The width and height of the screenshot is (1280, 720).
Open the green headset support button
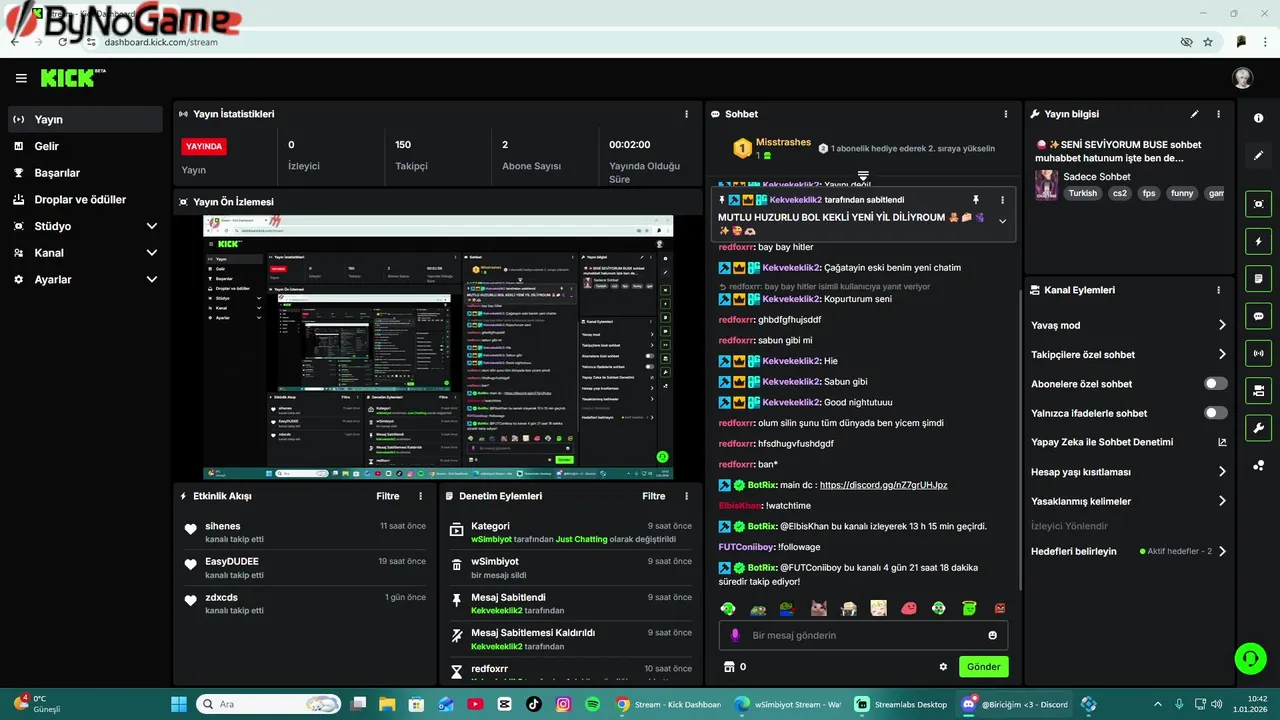[1250, 657]
